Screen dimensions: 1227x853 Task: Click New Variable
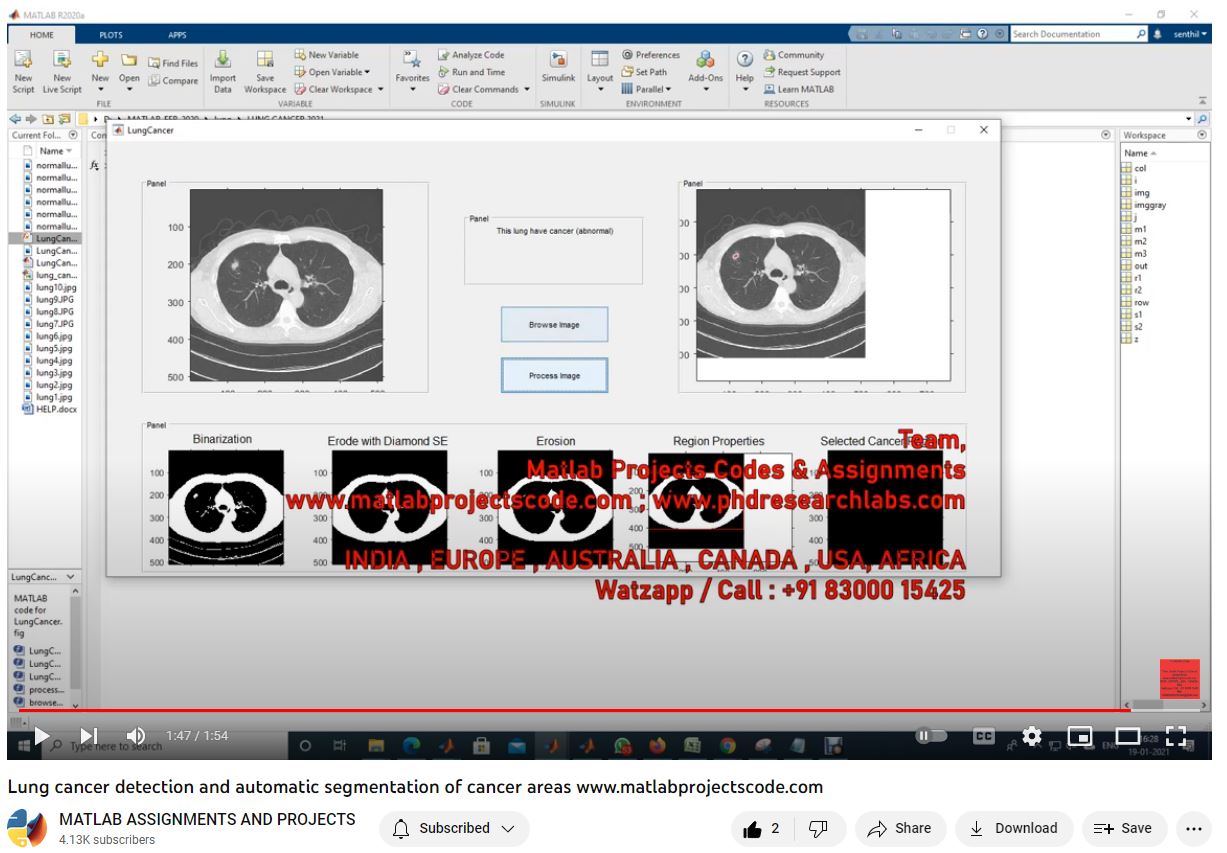pos(327,55)
